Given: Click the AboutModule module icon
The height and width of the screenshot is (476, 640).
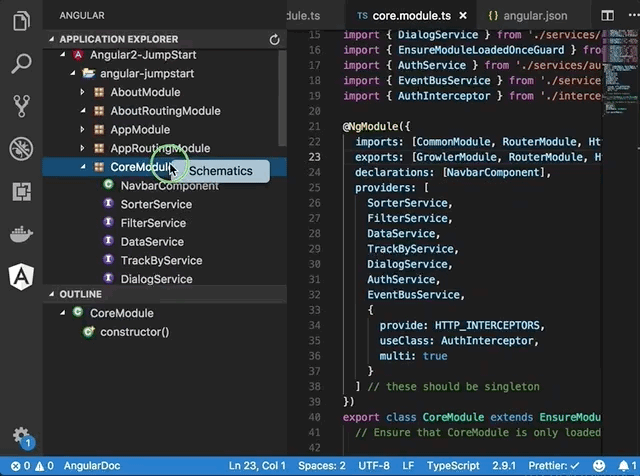Looking at the screenshot, I should click(99, 92).
